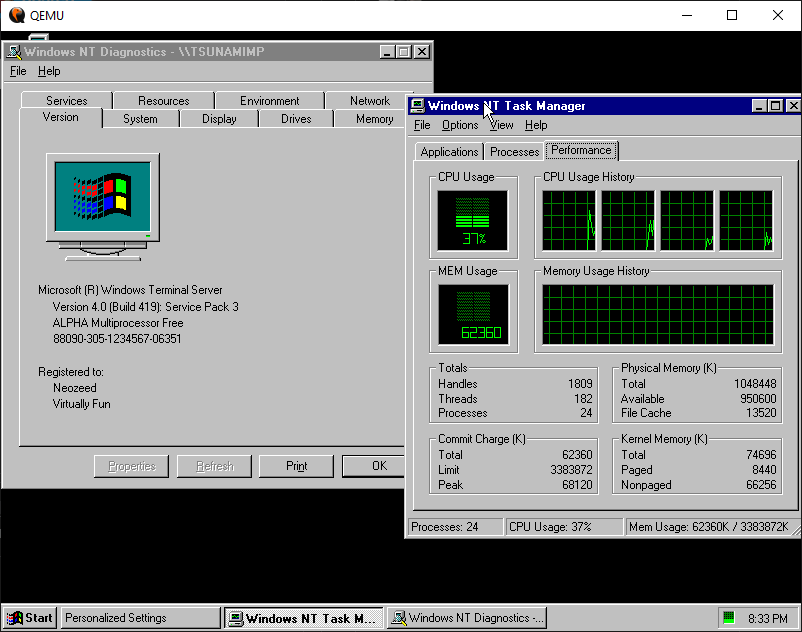Click the File Cache value 13520

[x=761, y=413]
